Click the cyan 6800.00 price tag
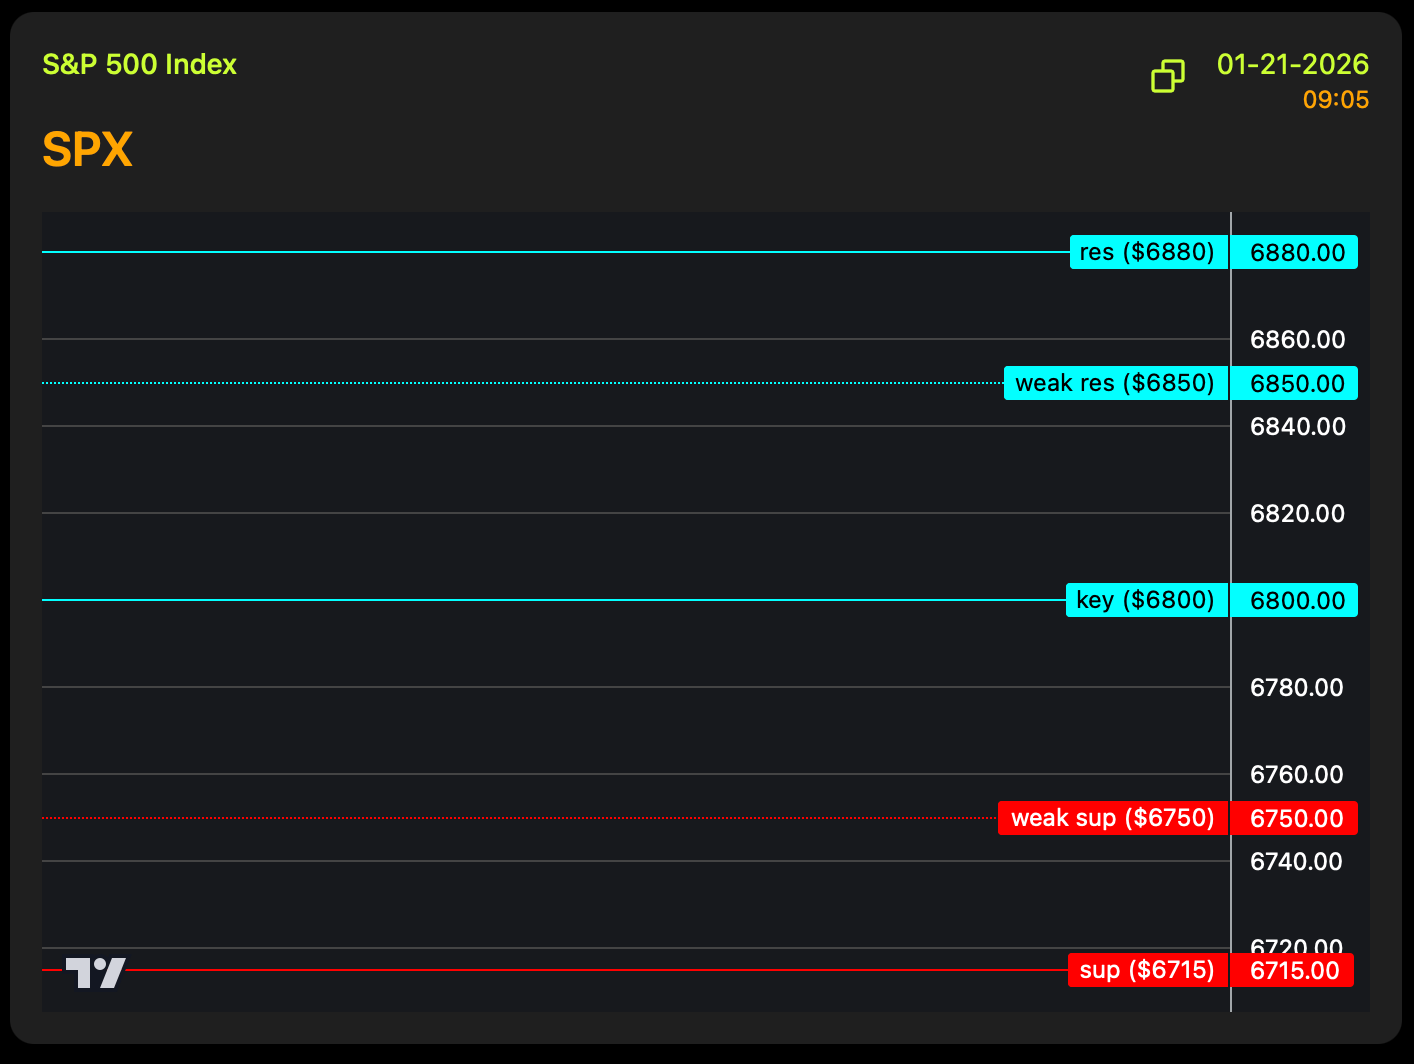The image size is (1414, 1064). point(1295,600)
